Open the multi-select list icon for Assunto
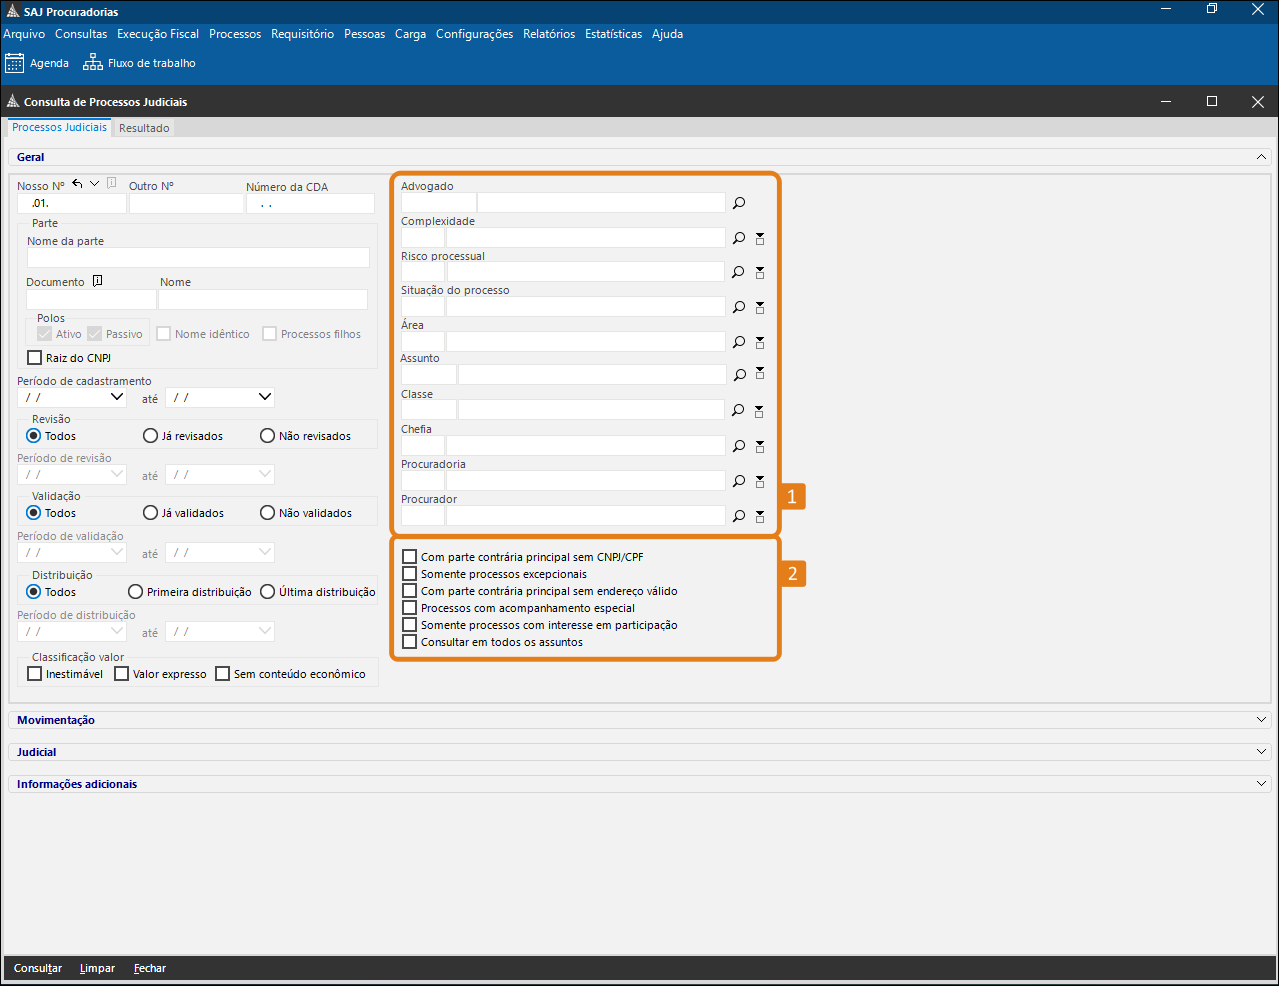Screen dimensions: 1279x986 [x=760, y=373]
